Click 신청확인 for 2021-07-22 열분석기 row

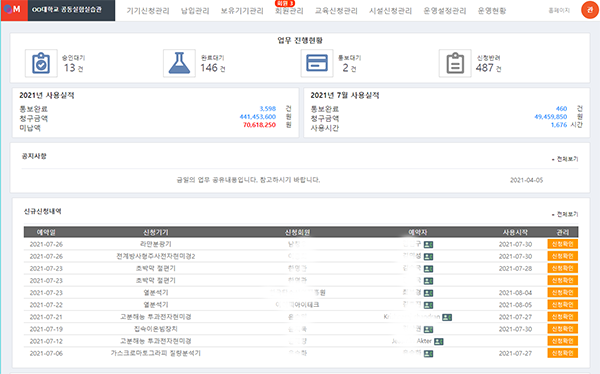(x=562, y=305)
